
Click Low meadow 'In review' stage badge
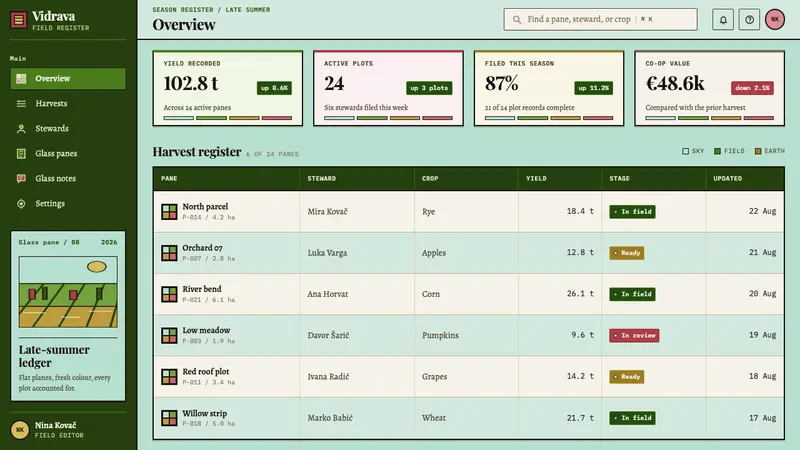tap(634, 336)
